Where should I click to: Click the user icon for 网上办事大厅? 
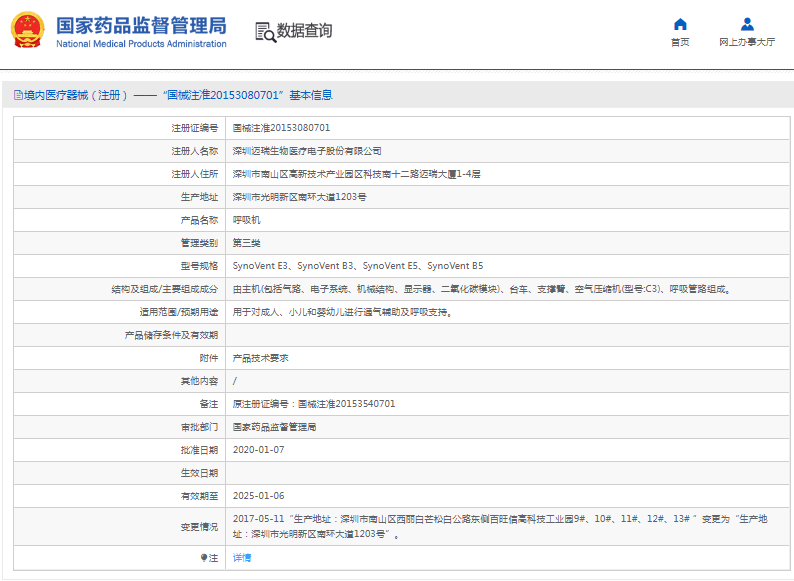747,24
